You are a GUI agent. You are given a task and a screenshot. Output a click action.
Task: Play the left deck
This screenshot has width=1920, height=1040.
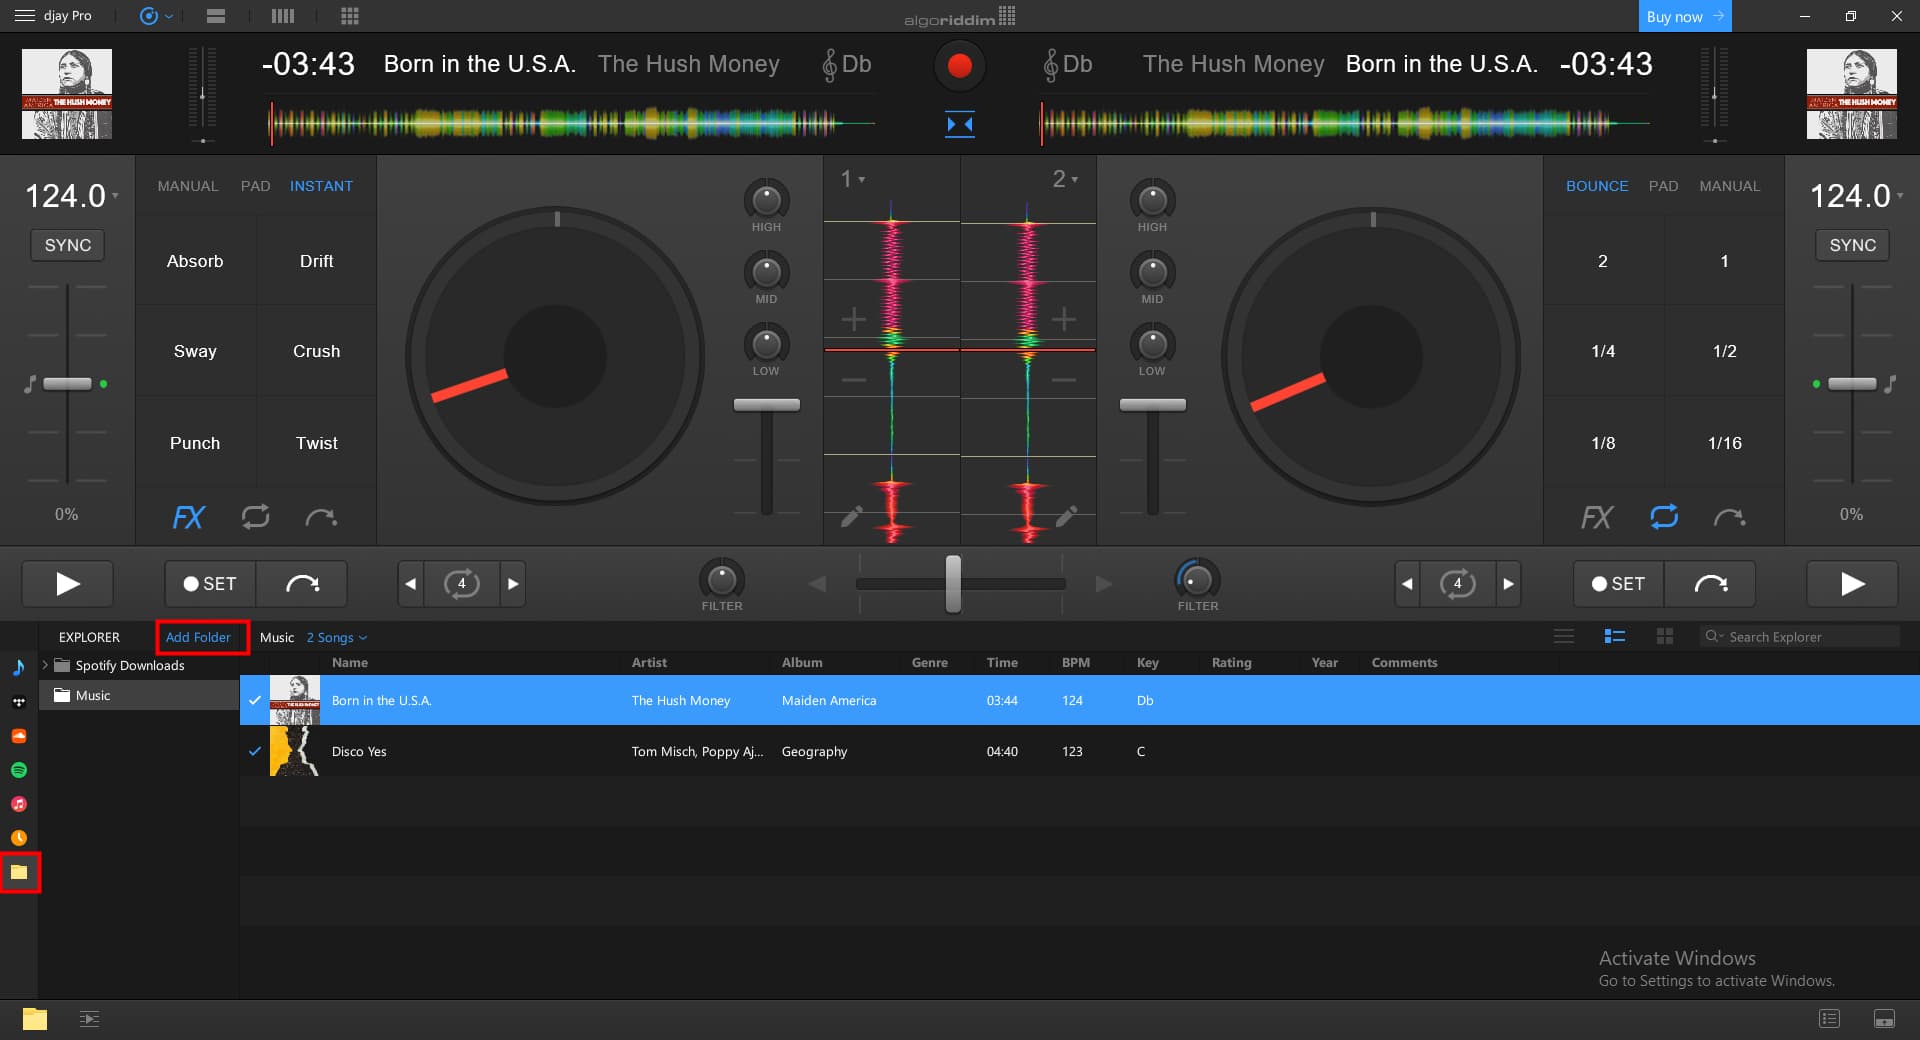click(67, 584)
